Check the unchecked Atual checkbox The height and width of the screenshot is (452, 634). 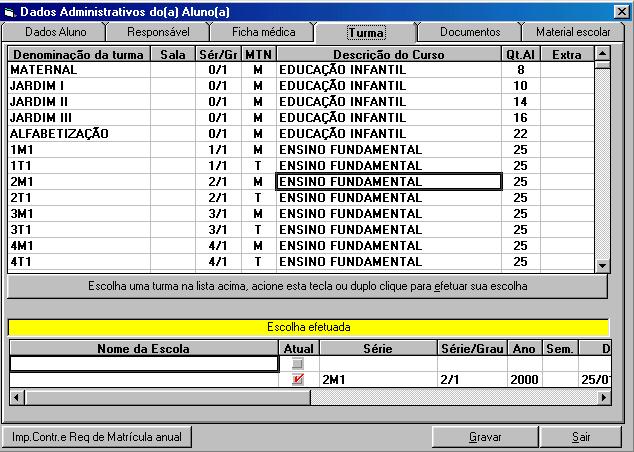click(x=297, y=364)
